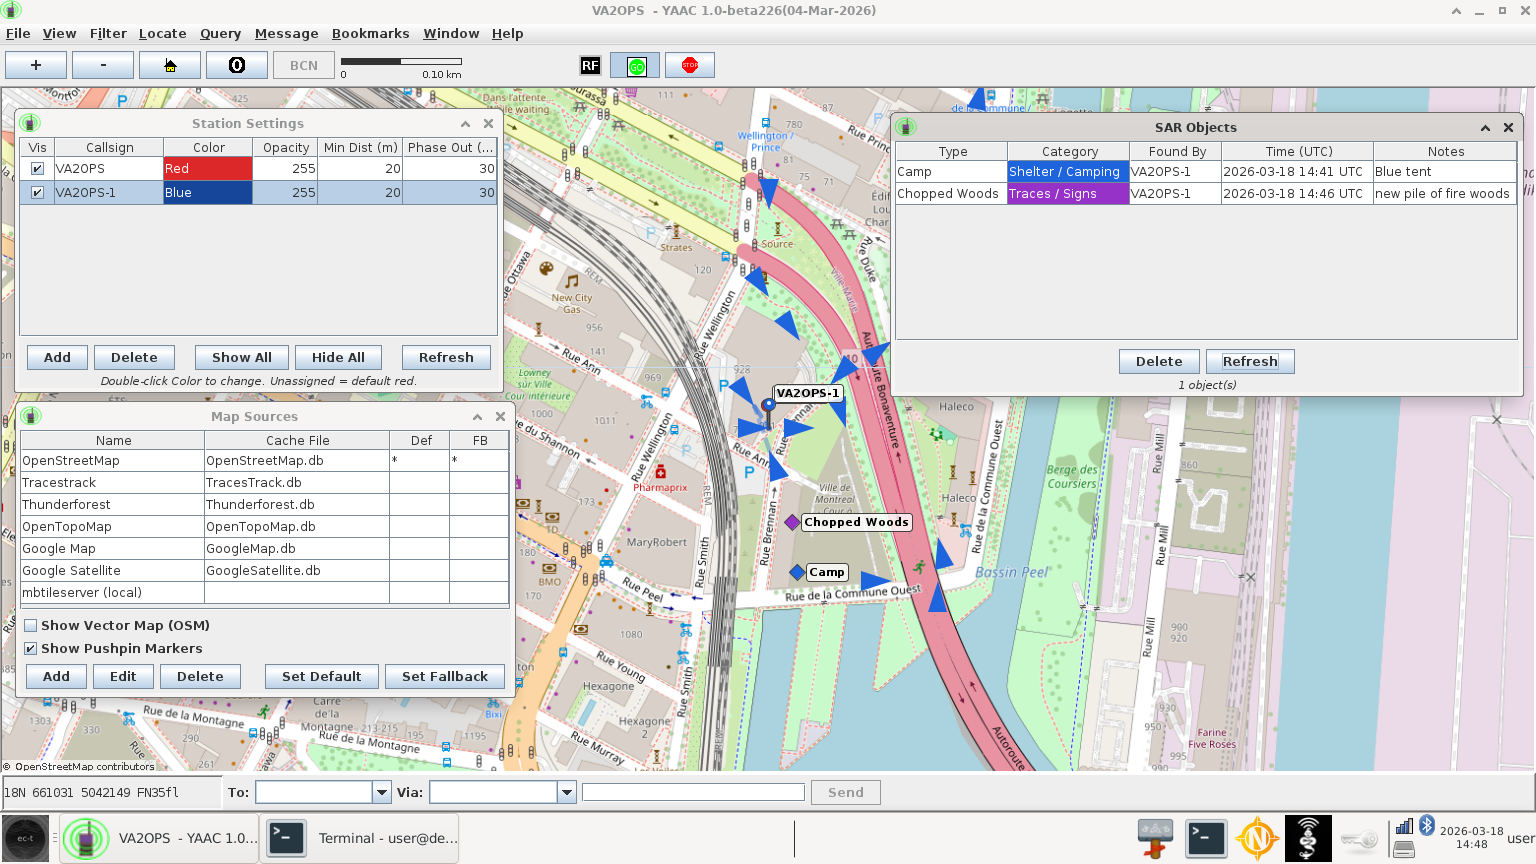Image resolution: width=1536 pixels, height=864 pixels.
Task: Click the zero recenter toolbar icon
Action: tap(235, 64)
